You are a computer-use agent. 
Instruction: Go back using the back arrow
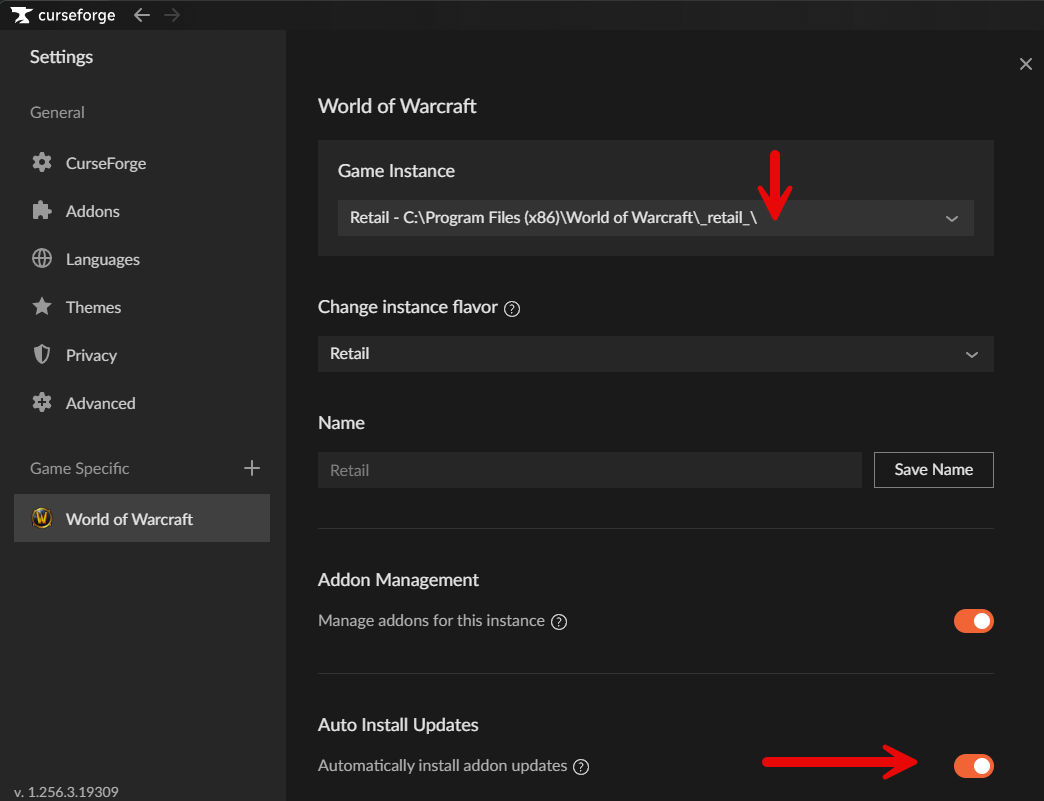click(x=142, y=15)
